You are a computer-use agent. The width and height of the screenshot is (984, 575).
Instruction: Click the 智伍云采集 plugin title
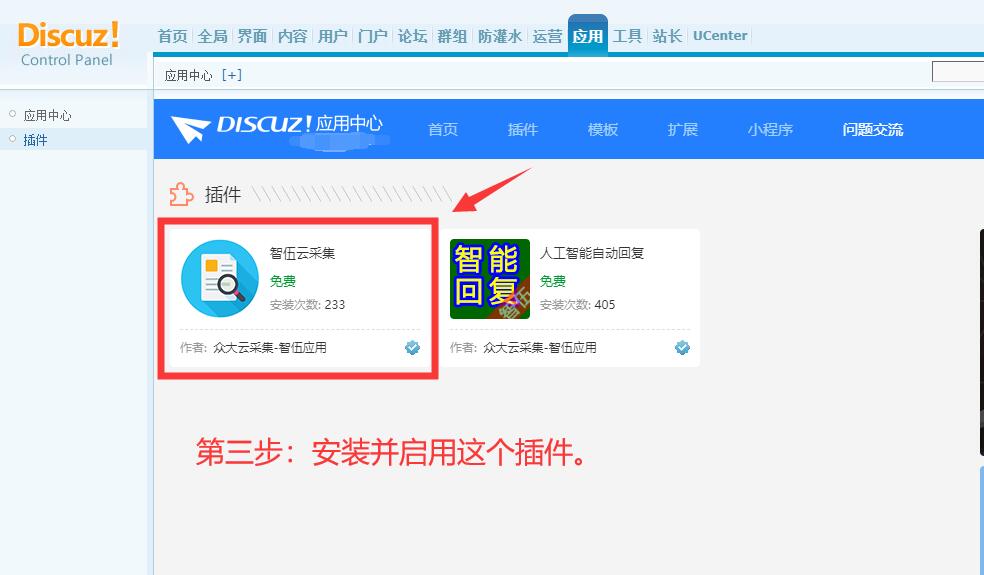(302, 253)
